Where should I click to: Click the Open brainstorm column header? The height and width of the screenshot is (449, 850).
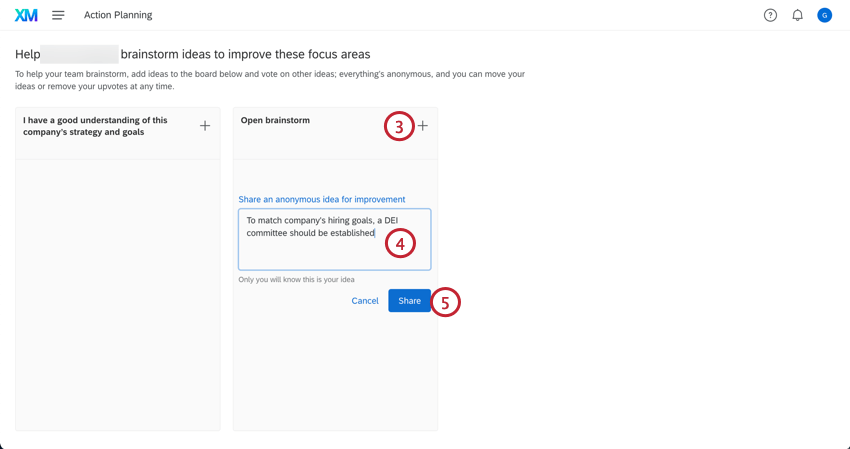point(275,120)
